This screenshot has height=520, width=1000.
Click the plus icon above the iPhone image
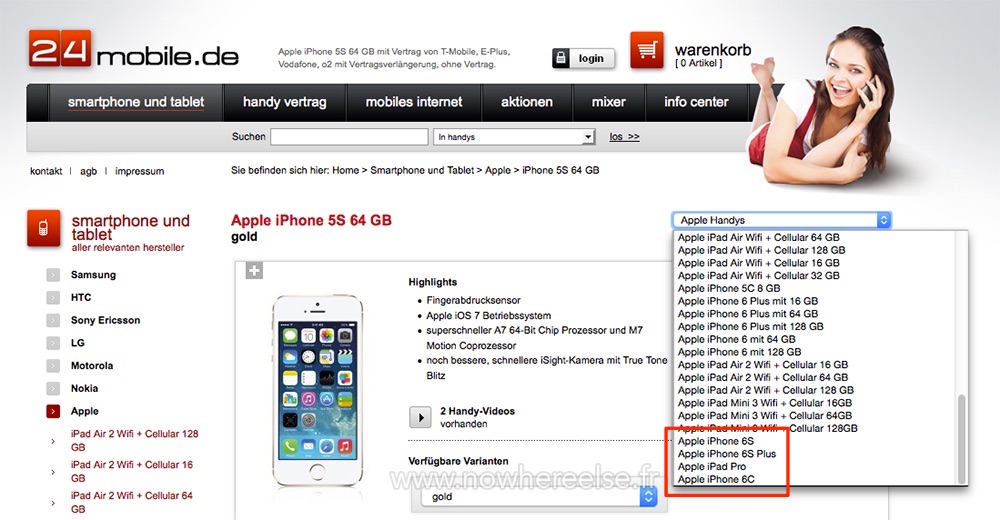click(254, 271)
